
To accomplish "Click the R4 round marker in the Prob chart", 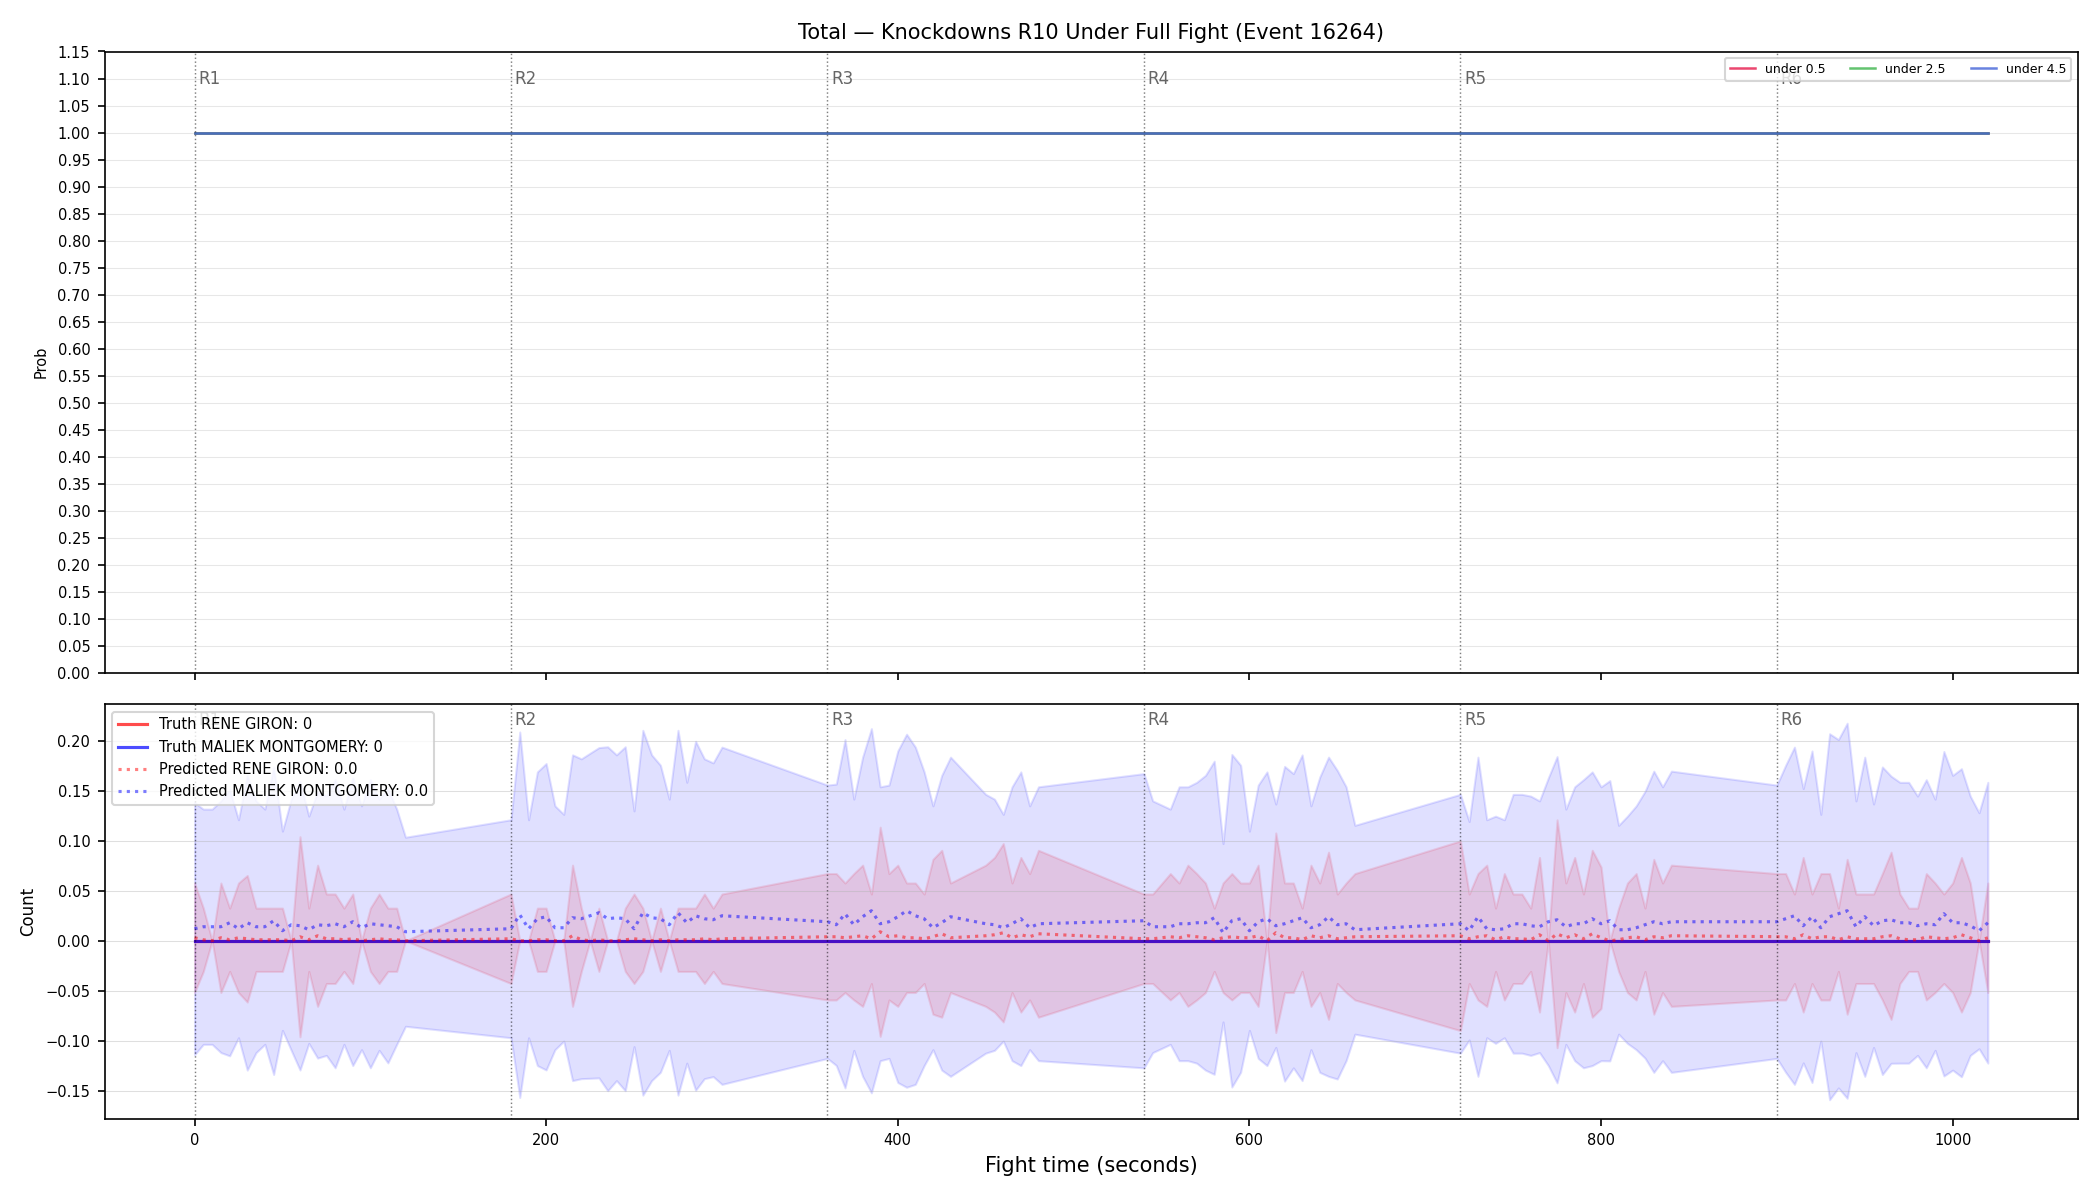I will click(x=1158, y=78).
